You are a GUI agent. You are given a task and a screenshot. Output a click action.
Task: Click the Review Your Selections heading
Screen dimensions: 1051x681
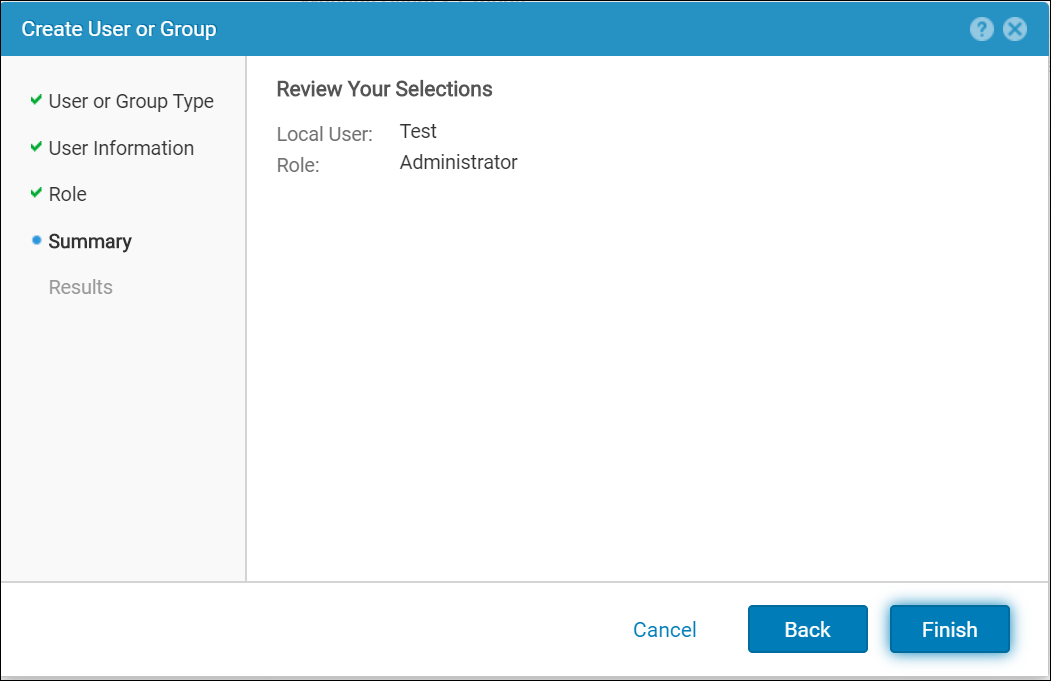pyautogui.click(x=384, y=89)
